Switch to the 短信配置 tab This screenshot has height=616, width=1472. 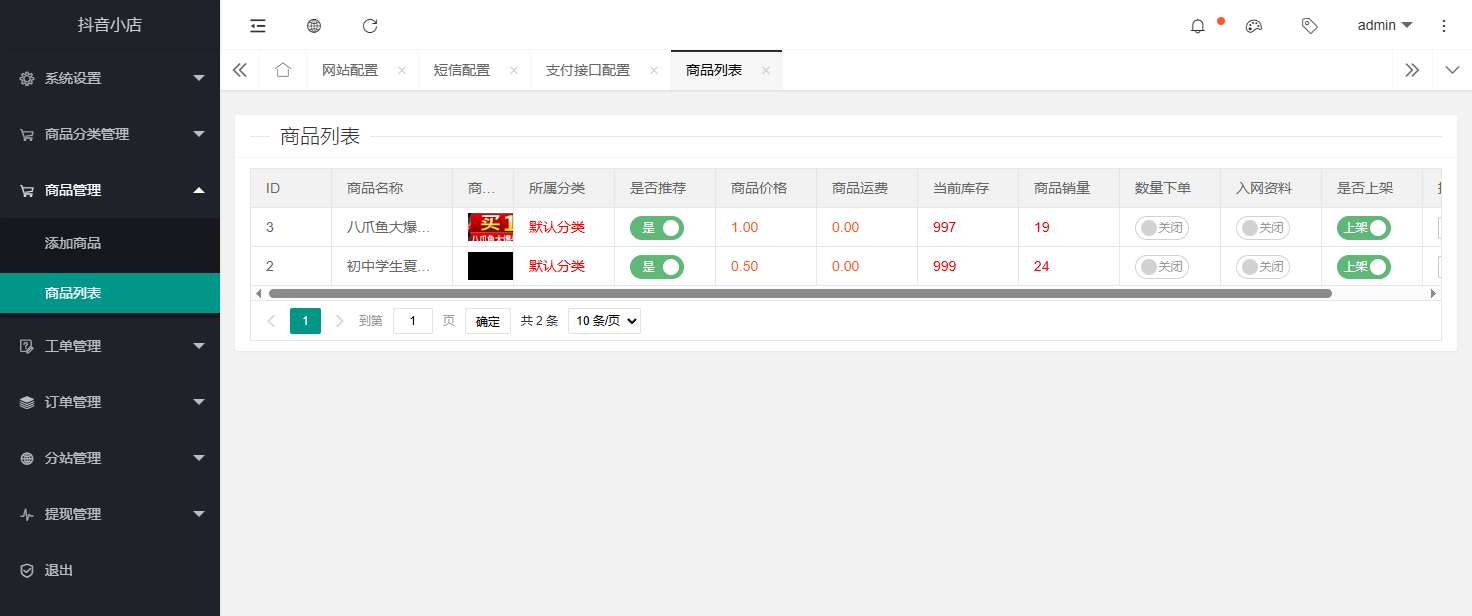(x=462, y=70)
